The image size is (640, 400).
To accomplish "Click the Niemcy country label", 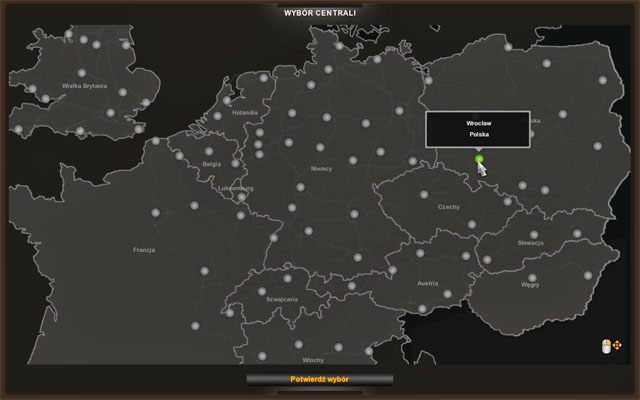I will (x=321, y=169).
